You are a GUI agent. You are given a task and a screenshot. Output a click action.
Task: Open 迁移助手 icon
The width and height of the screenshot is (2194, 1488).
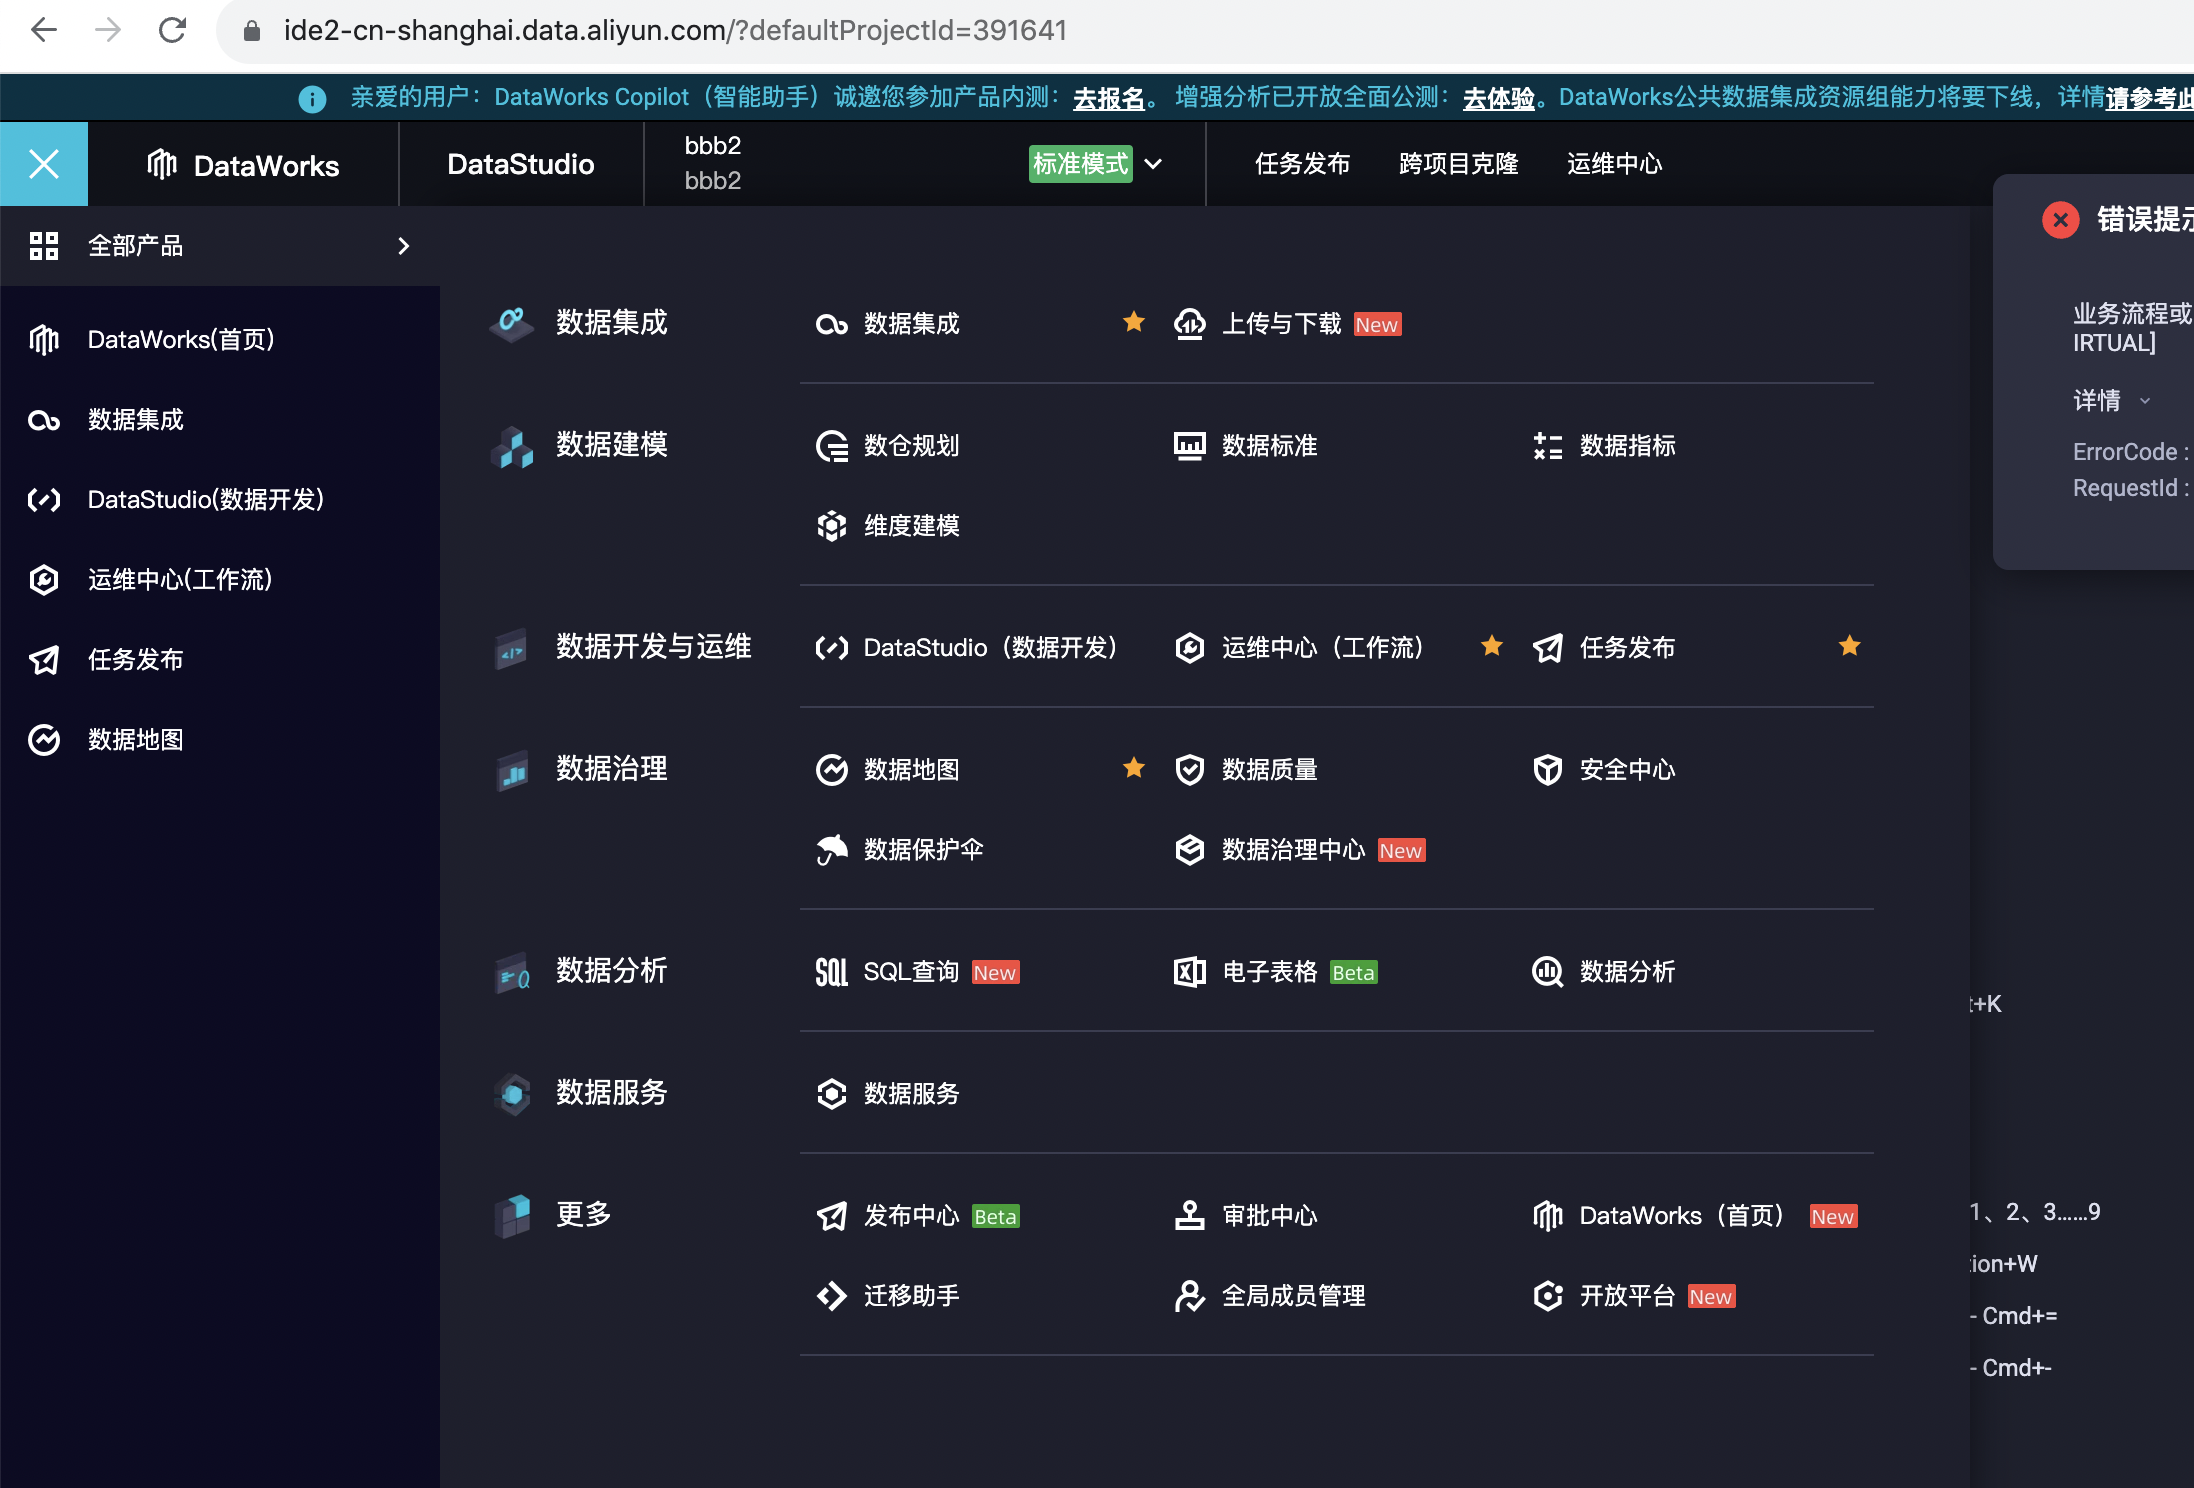pos(832,1296)
